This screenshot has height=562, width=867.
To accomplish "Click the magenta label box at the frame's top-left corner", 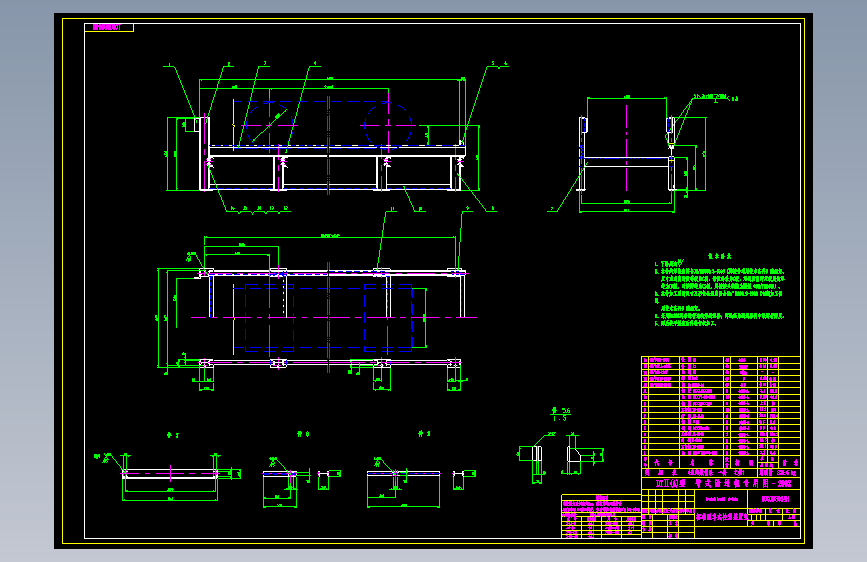I will pos(109,27).
